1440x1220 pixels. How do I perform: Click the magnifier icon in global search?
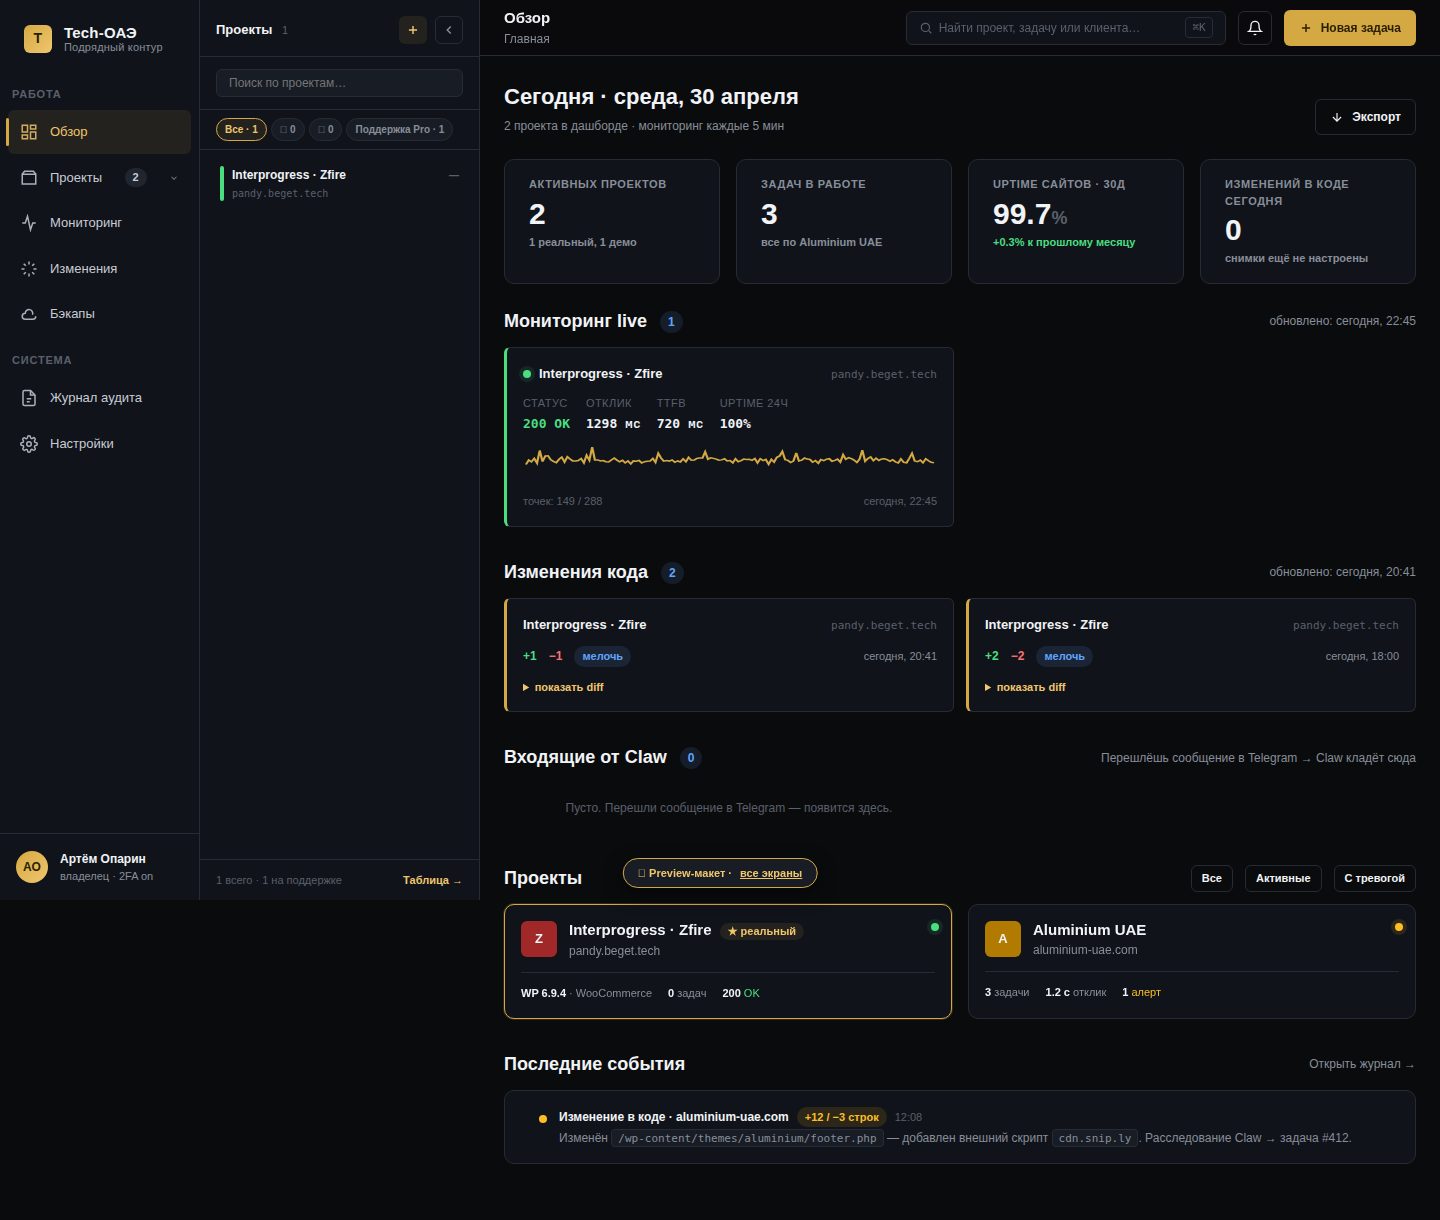click(926, 28)
